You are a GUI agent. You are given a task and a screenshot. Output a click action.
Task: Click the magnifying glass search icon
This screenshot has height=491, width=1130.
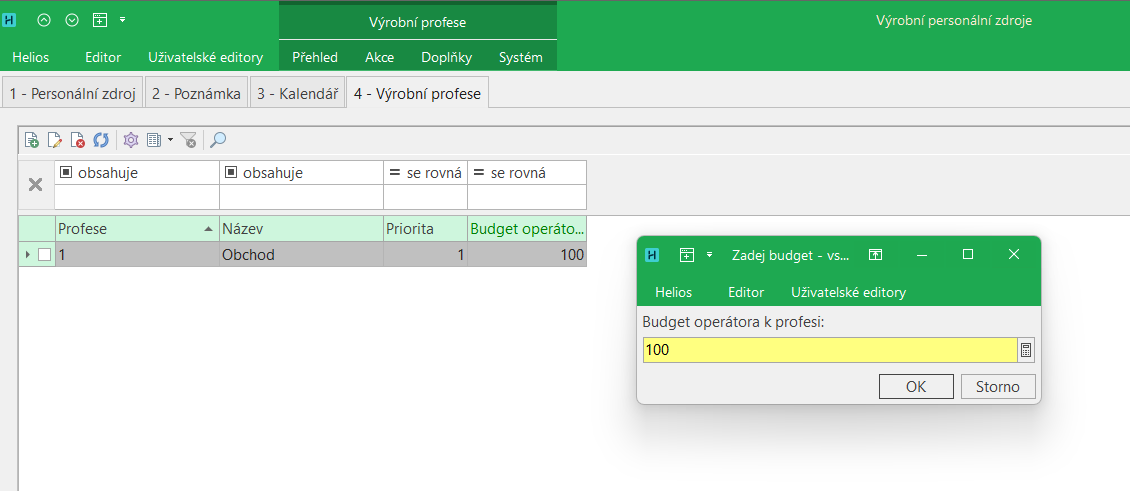218,141
